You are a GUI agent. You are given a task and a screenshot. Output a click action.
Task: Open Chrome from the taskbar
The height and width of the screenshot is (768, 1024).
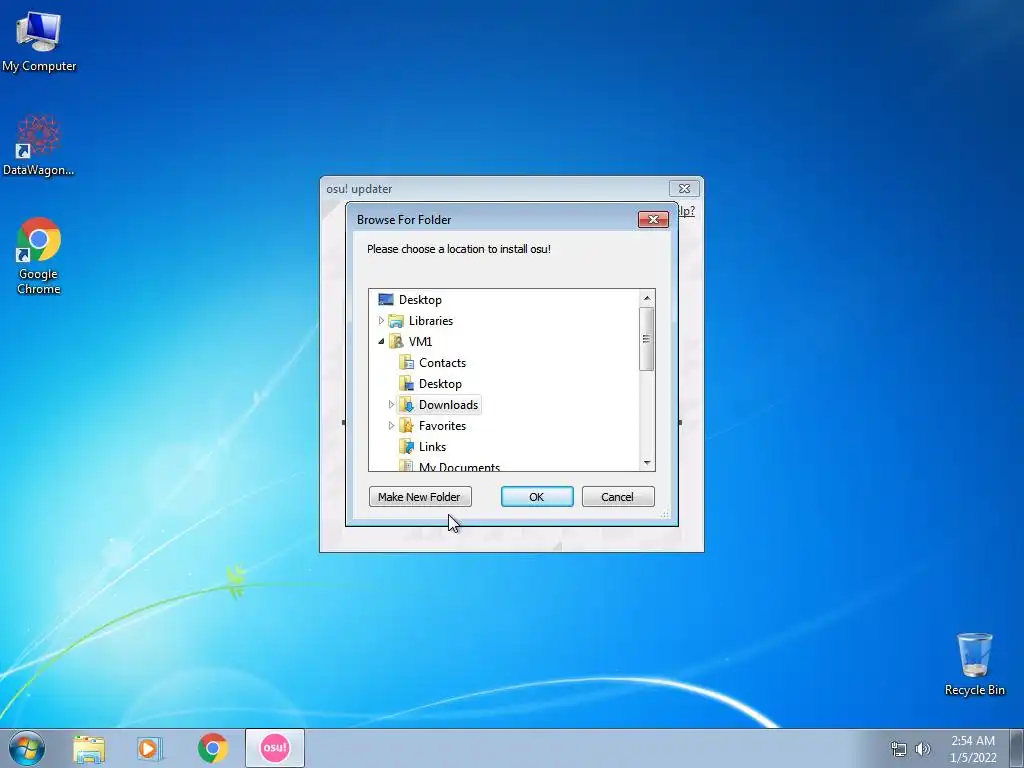tap(212, 748)
